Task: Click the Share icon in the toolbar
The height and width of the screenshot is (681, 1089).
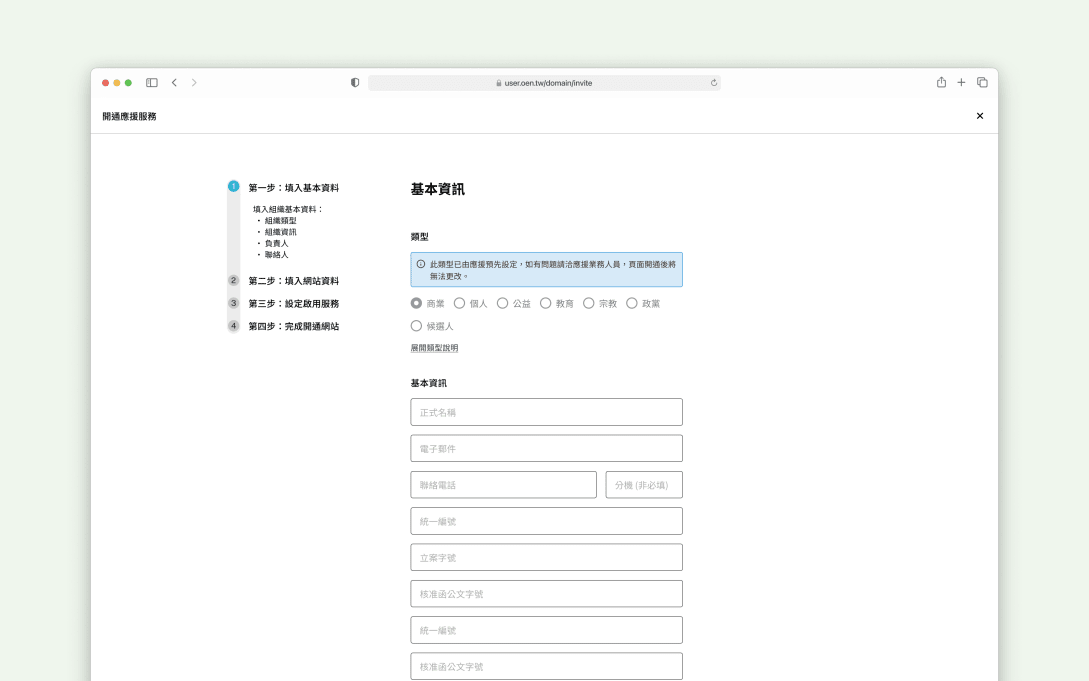Action: 940,82
